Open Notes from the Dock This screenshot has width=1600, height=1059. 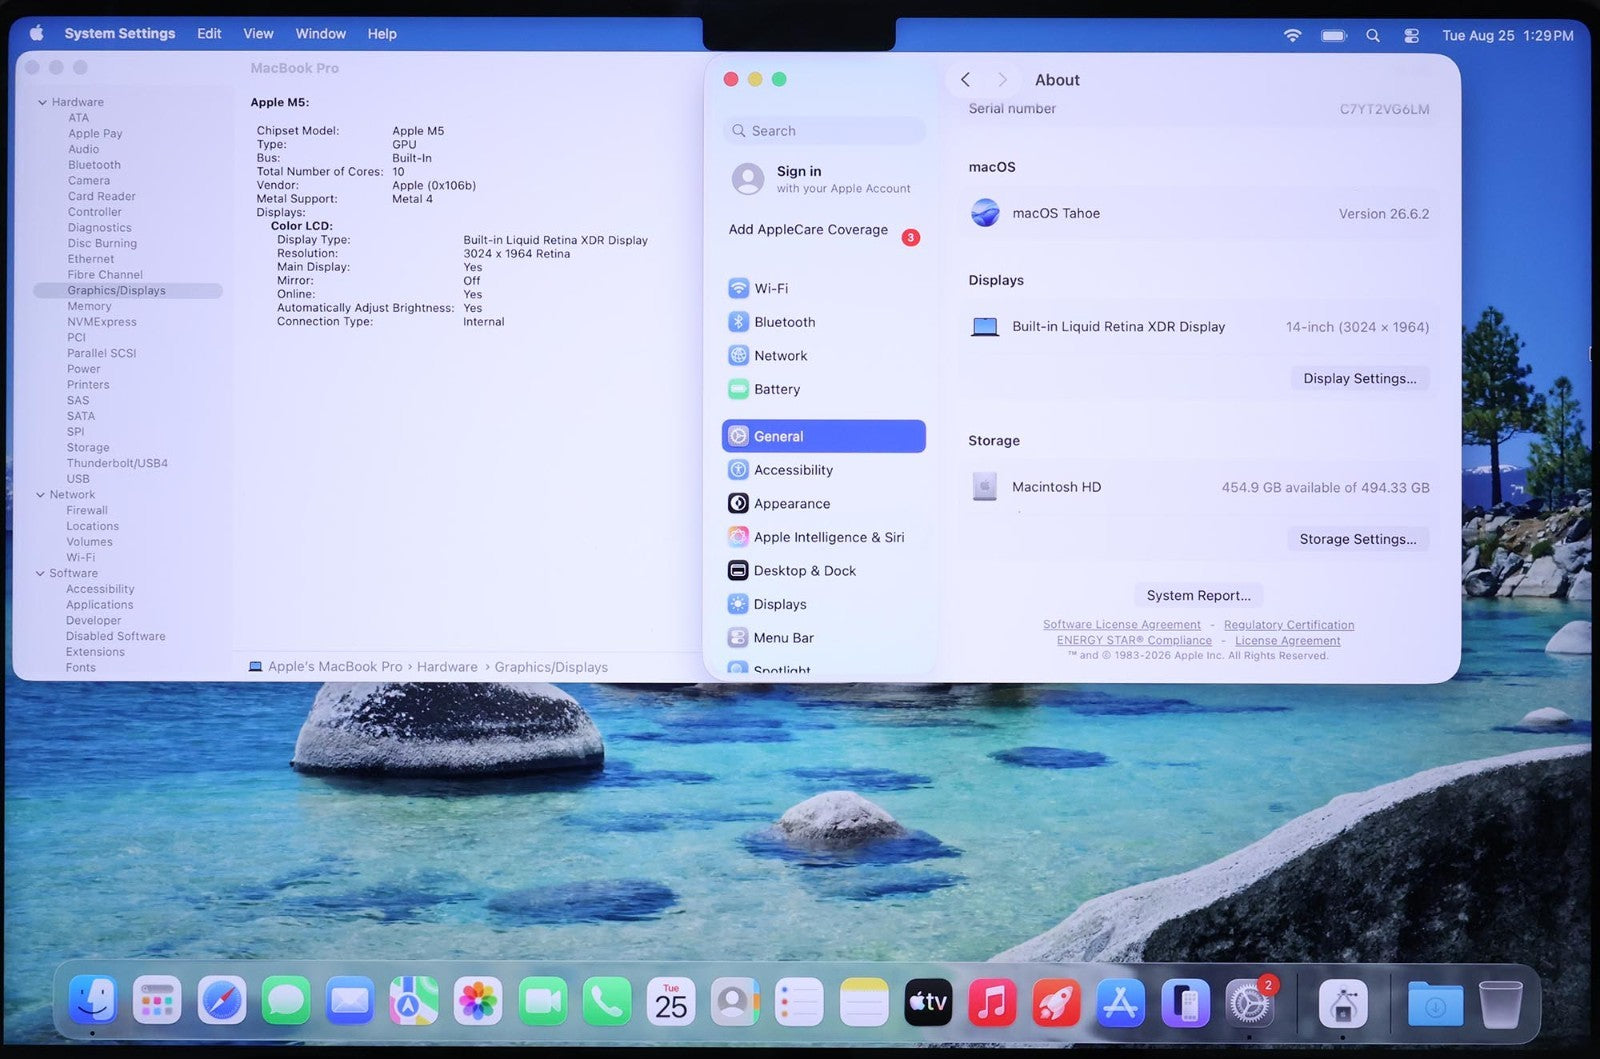(864, 1000)
